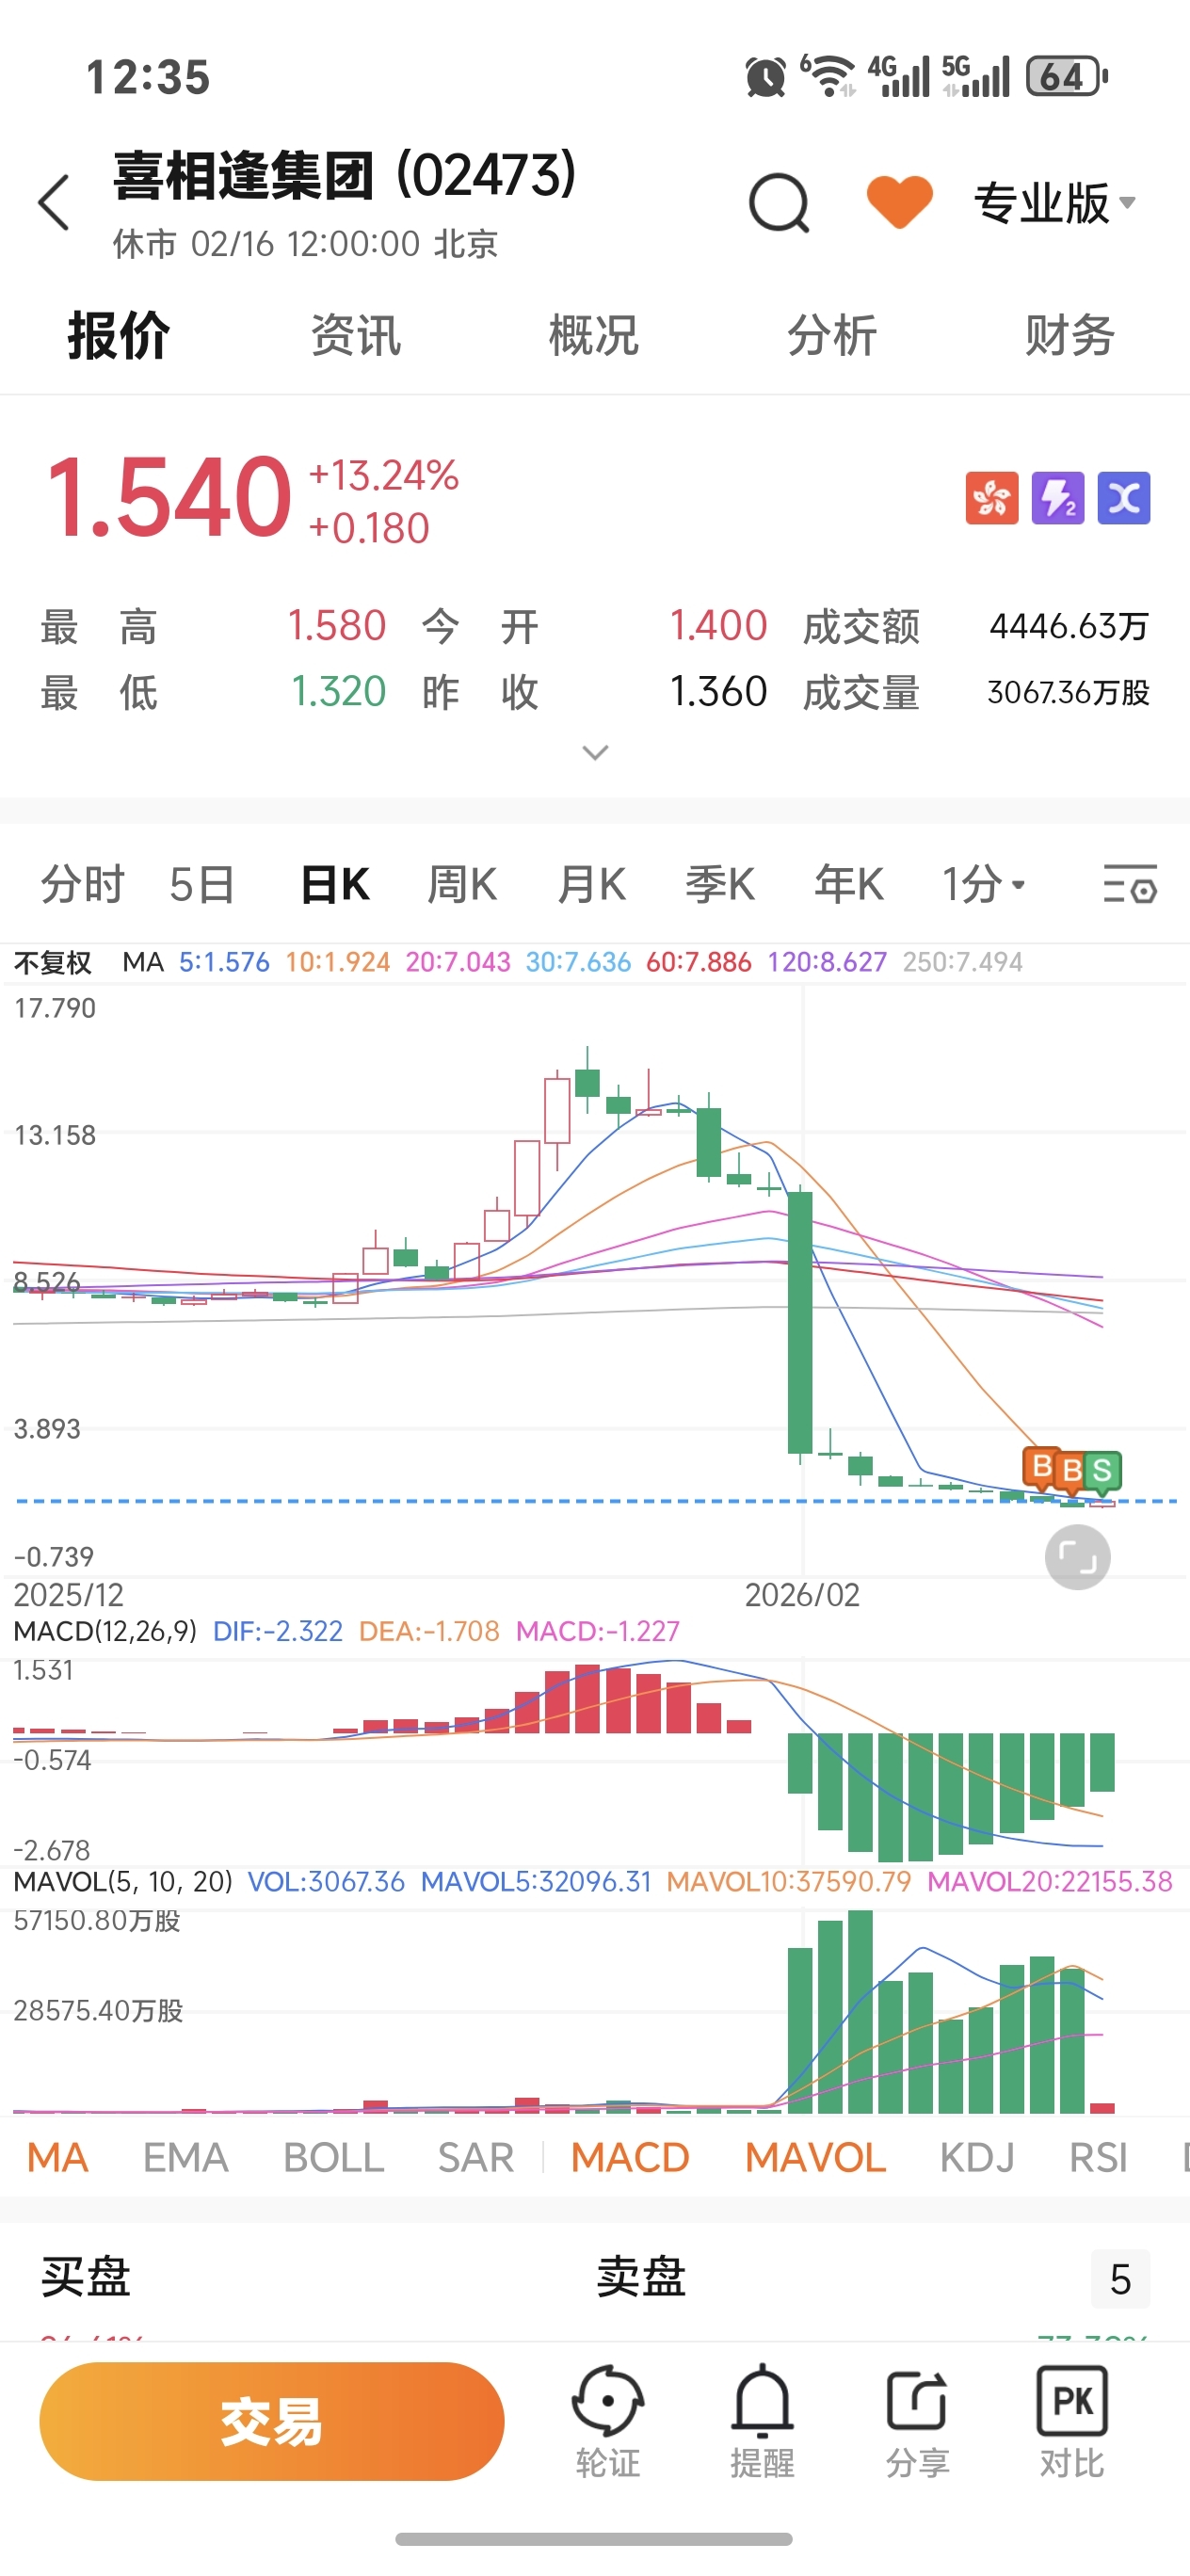Tap the MA 5:1.576 value
1190x2576 pixels.
pyautogui.click(x=224, y=962)
